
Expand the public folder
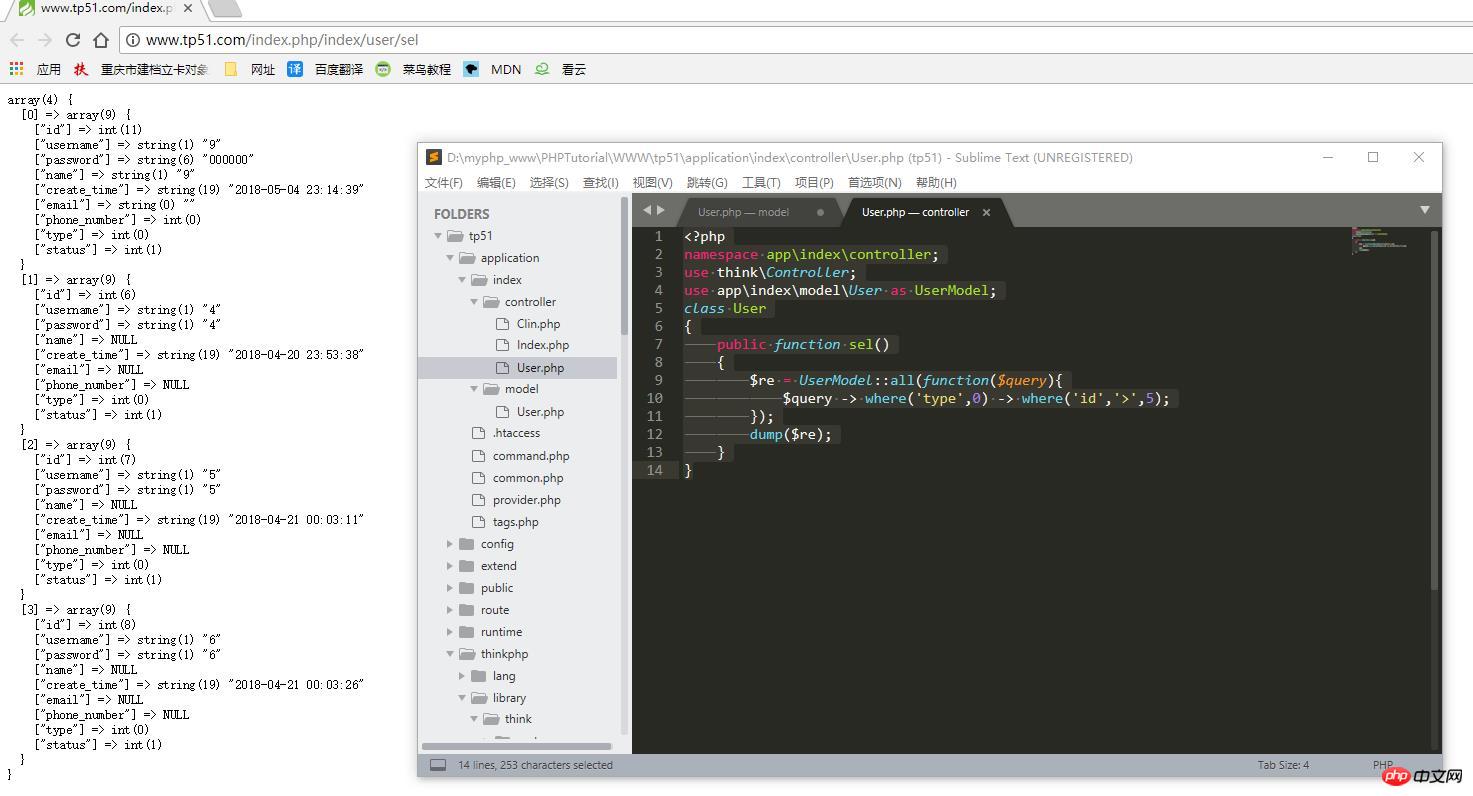click(450, 588)
